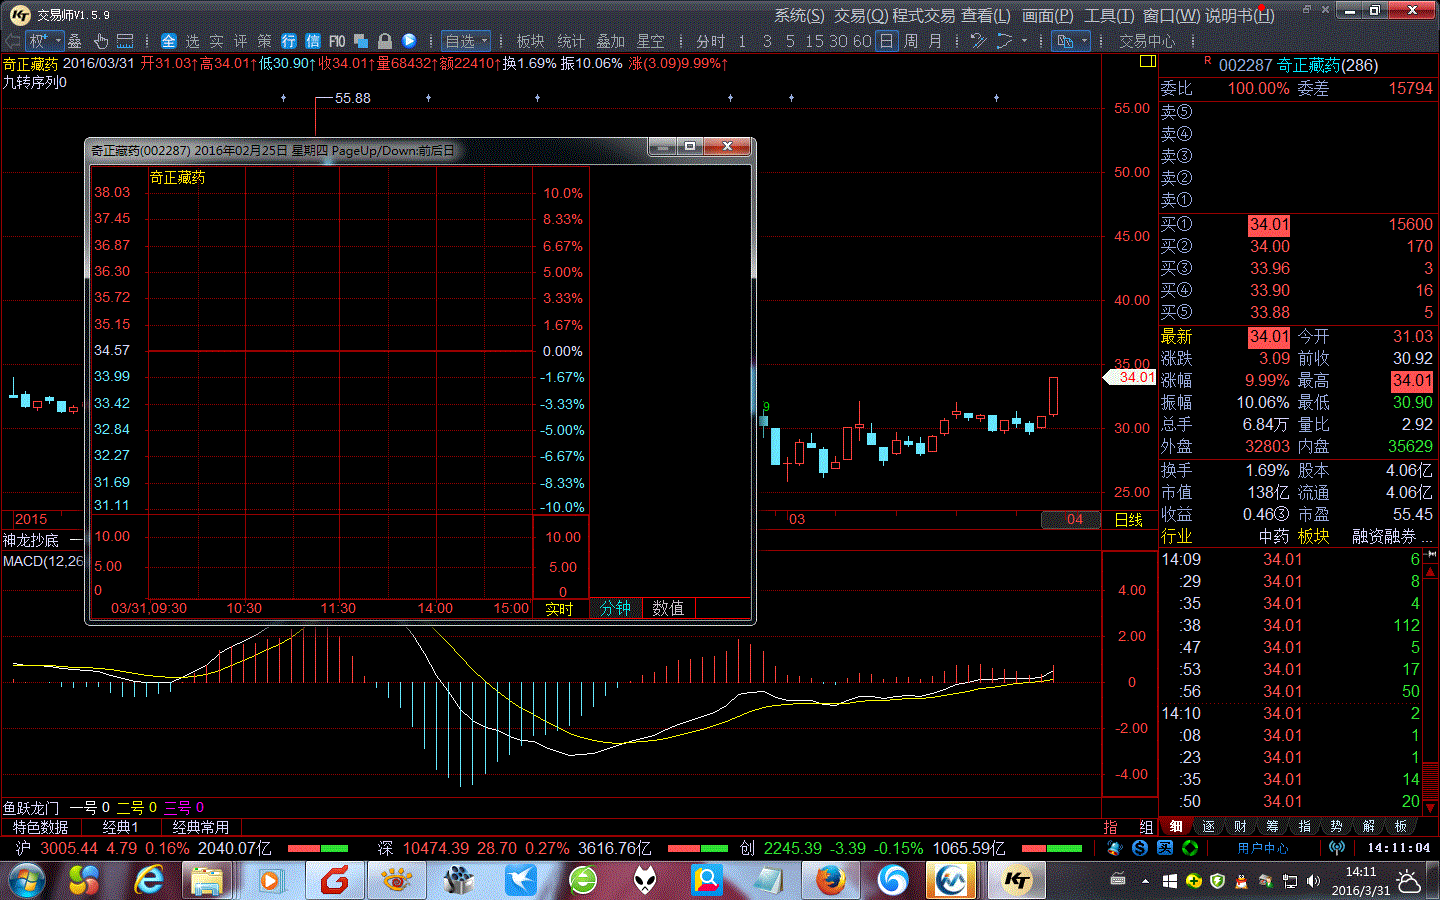Click the signal antenna connection icon
Image resolution: width=1440 pixels, height=900 pixels.
click(x=1337, y=848)
